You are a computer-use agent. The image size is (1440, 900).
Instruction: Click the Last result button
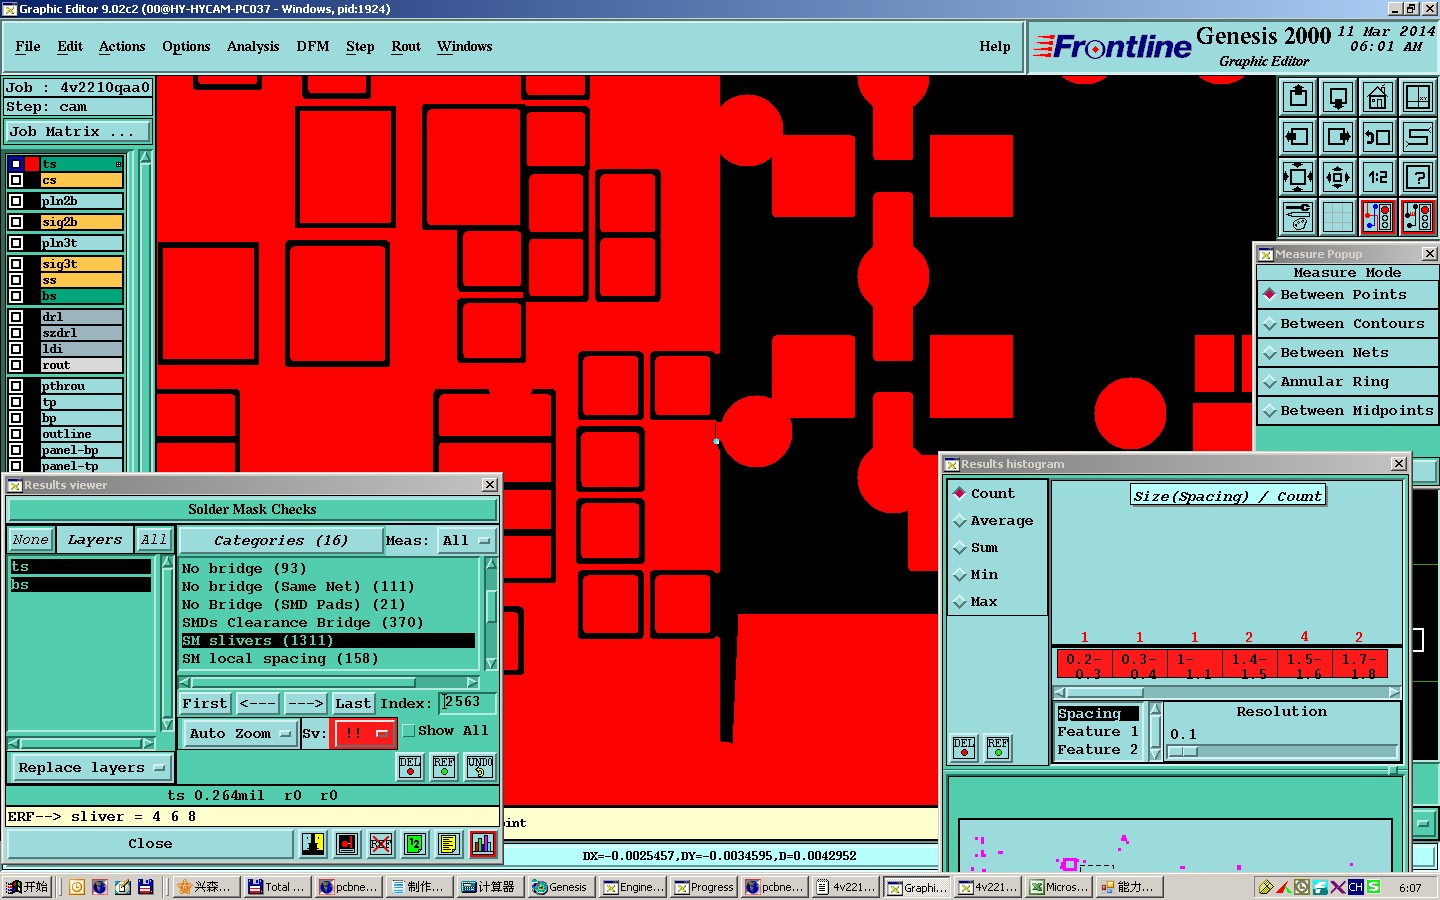click(x=353, y=704)
